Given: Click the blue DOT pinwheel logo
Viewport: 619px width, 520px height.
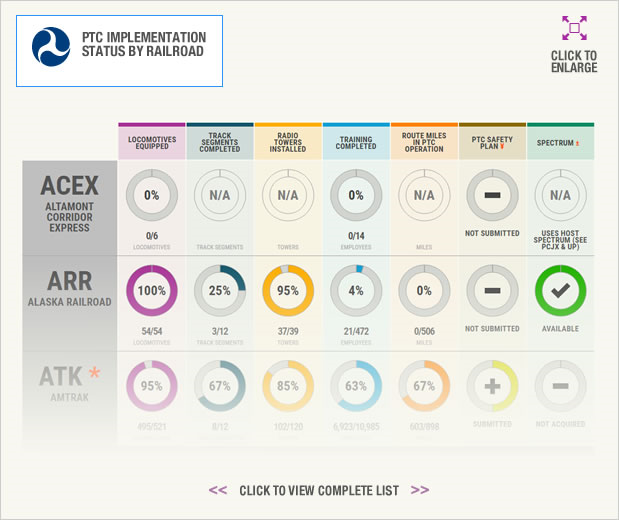Looking at the screenshot, I should click(x=51, y=47).
